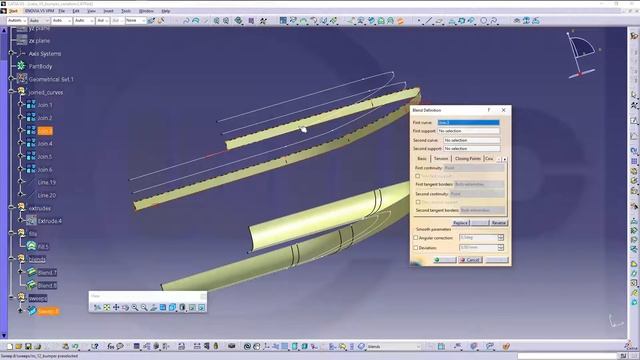Screen dimensions: 640x360
Task: Click the last icon in the bottom toolbar
Action: 506,347
